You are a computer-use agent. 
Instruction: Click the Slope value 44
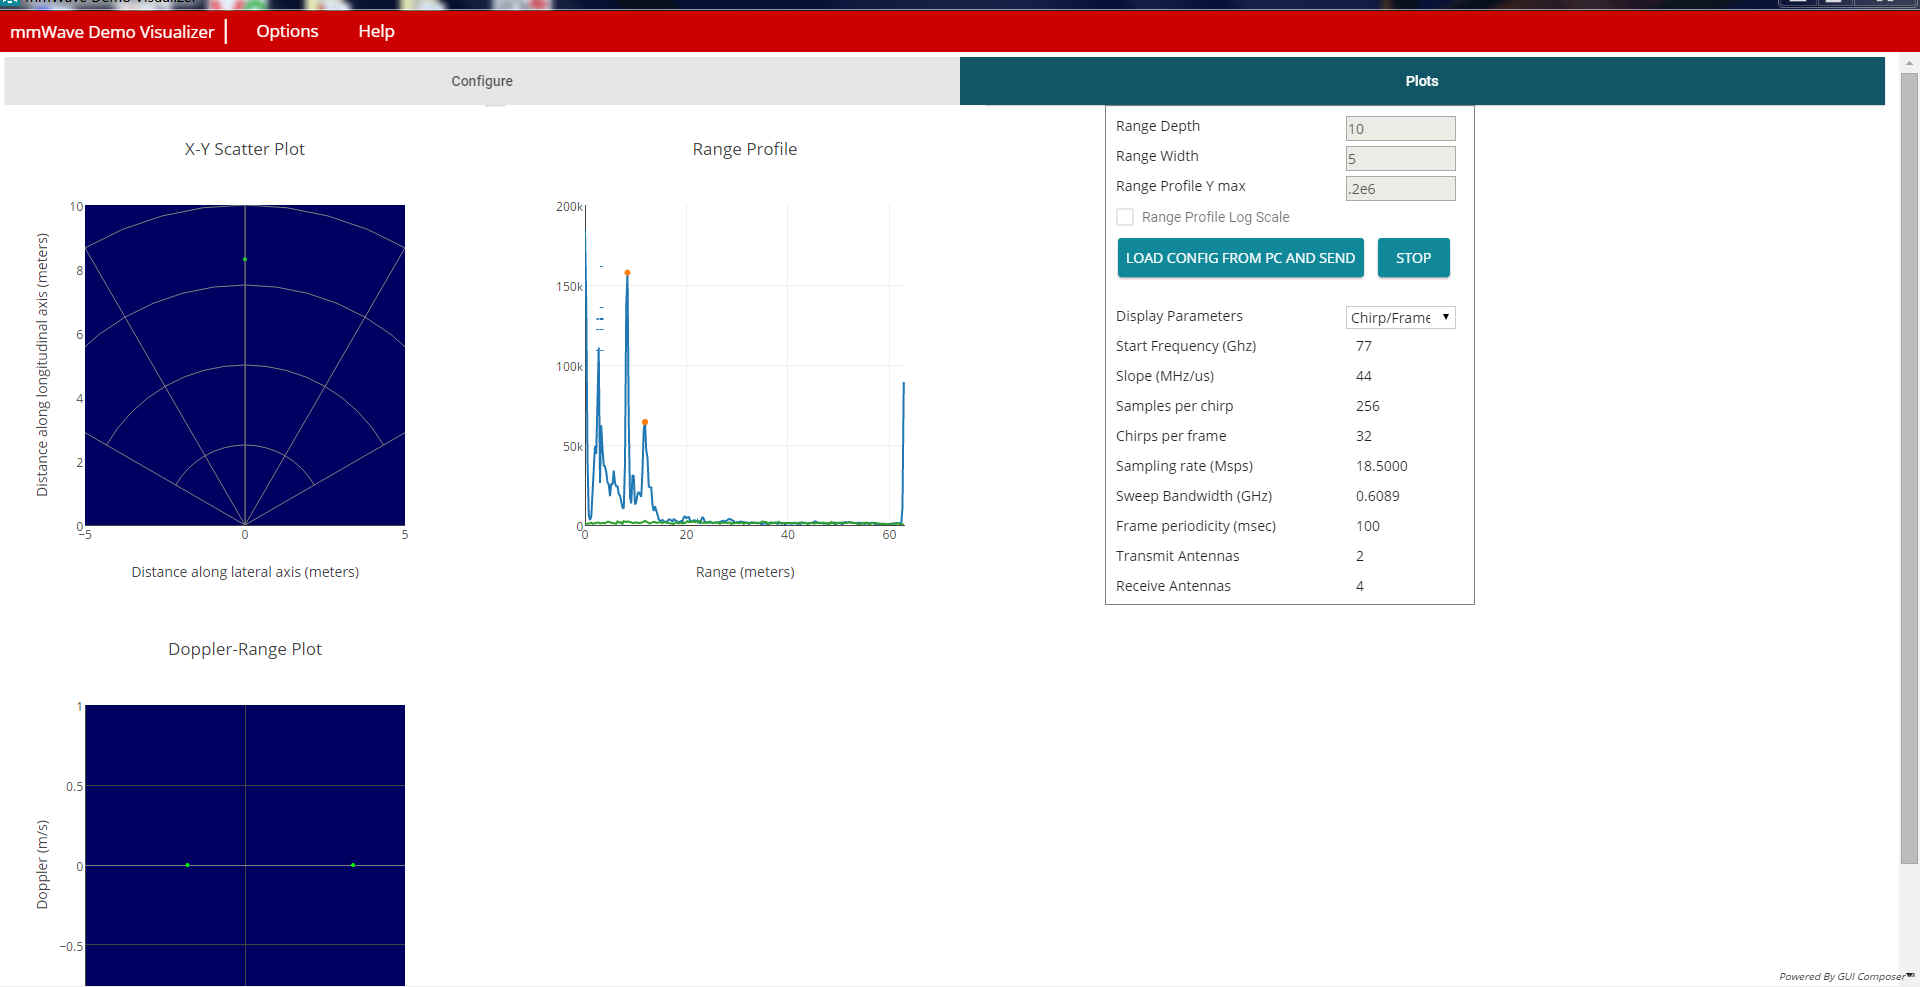pos(1364,376)
